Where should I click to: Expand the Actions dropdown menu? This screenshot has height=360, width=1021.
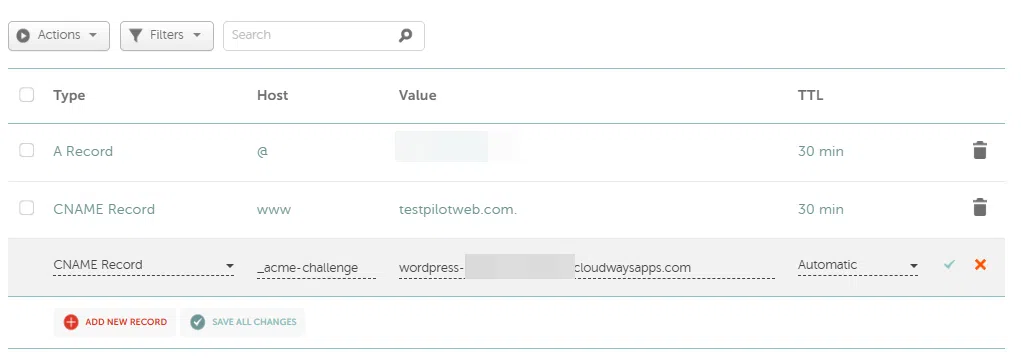[x=59, y=35]
